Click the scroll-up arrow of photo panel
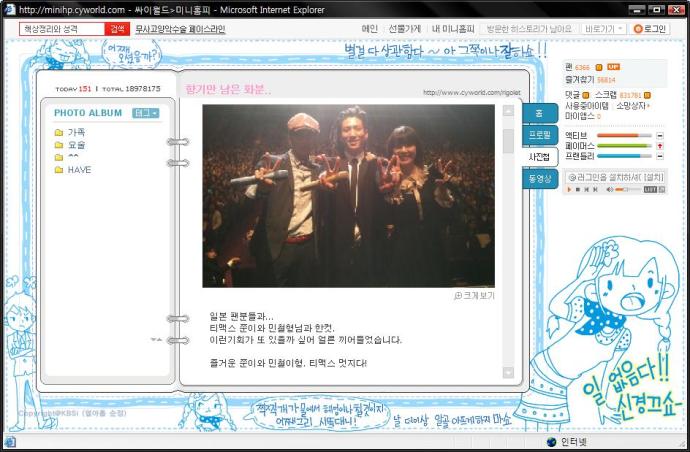The image size is (690, 452). 508,111
